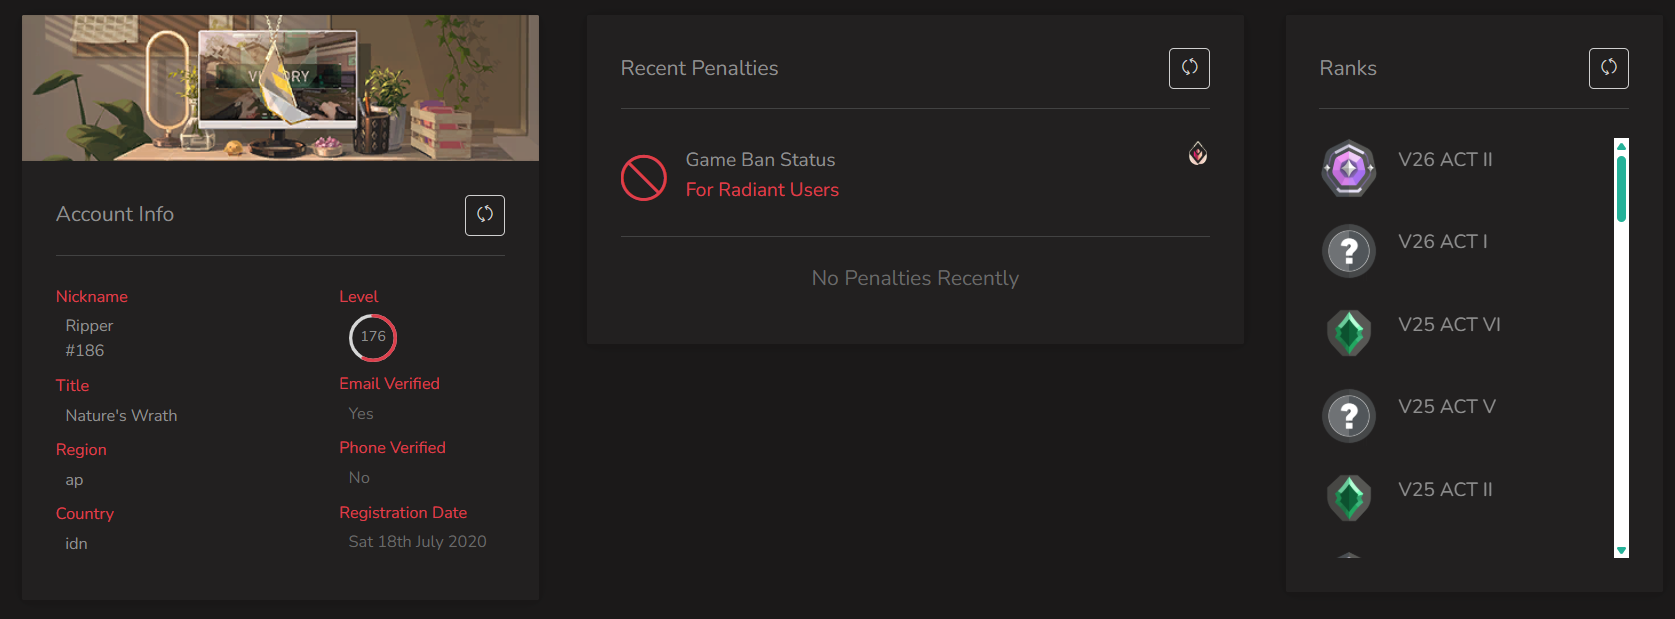Select the V25 ACT VI rank label
Viewport: 1675px width, 619px height.
(1449, 325)
